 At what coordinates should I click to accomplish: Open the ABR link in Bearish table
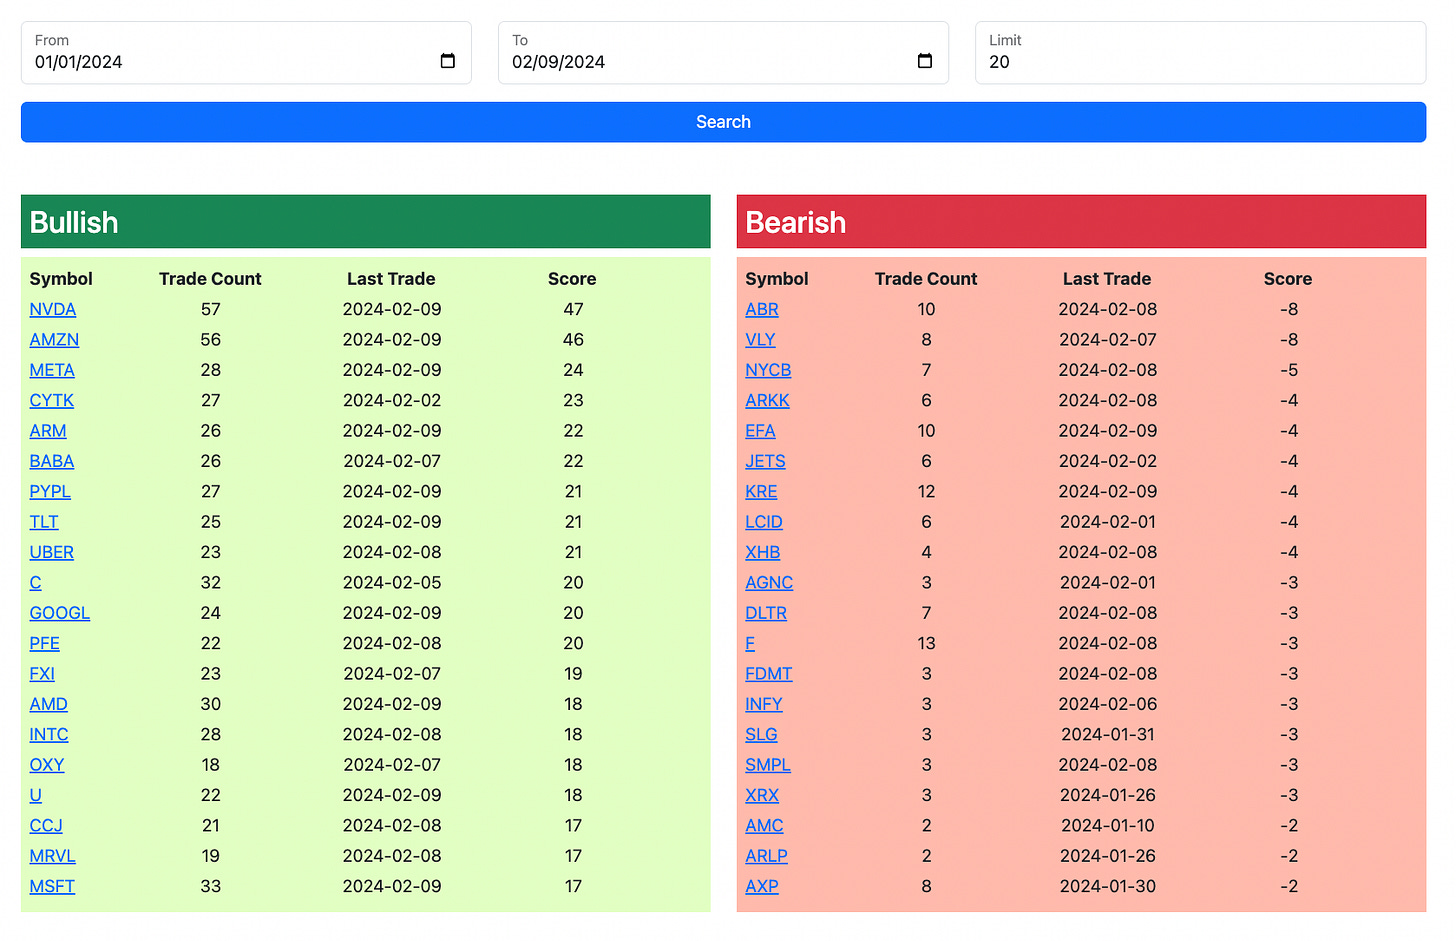(x=762, y=310)
